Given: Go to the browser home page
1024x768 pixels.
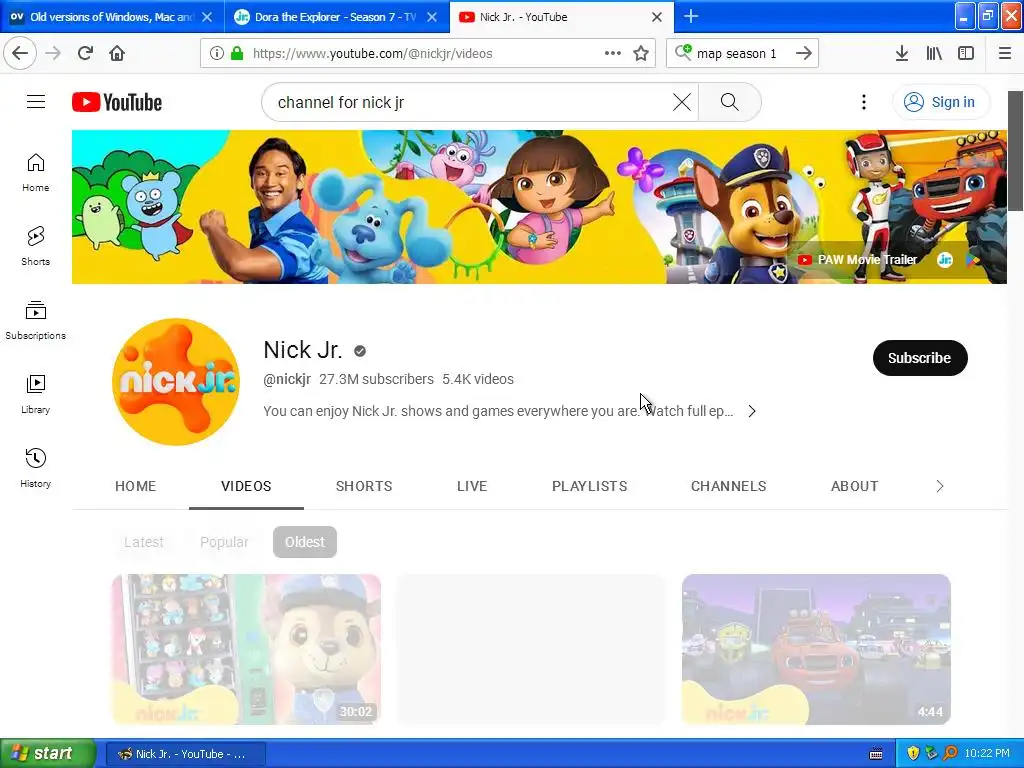Looking at the screenshot, I should click(x=117, y=53).
